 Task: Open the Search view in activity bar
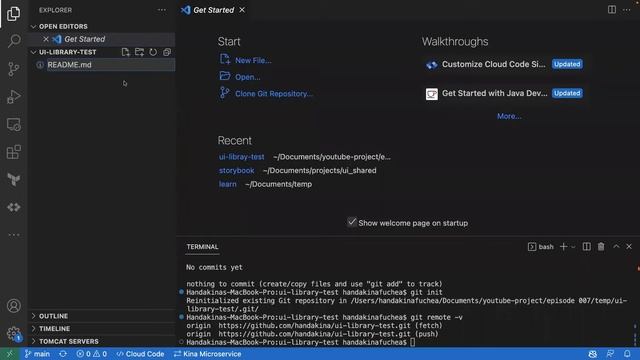coord(13,41)
